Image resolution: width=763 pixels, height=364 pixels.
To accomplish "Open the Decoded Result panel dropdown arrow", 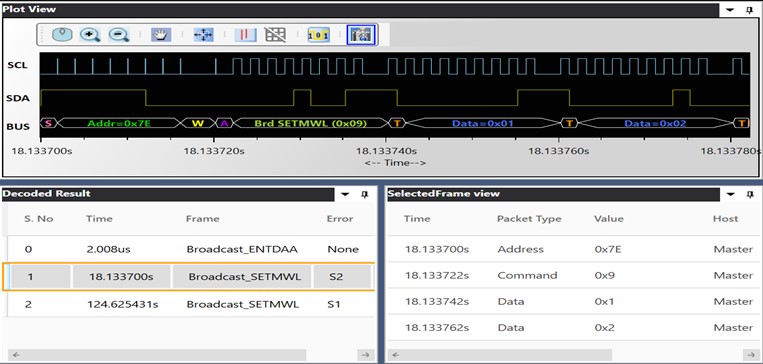I will coord(345,194).
